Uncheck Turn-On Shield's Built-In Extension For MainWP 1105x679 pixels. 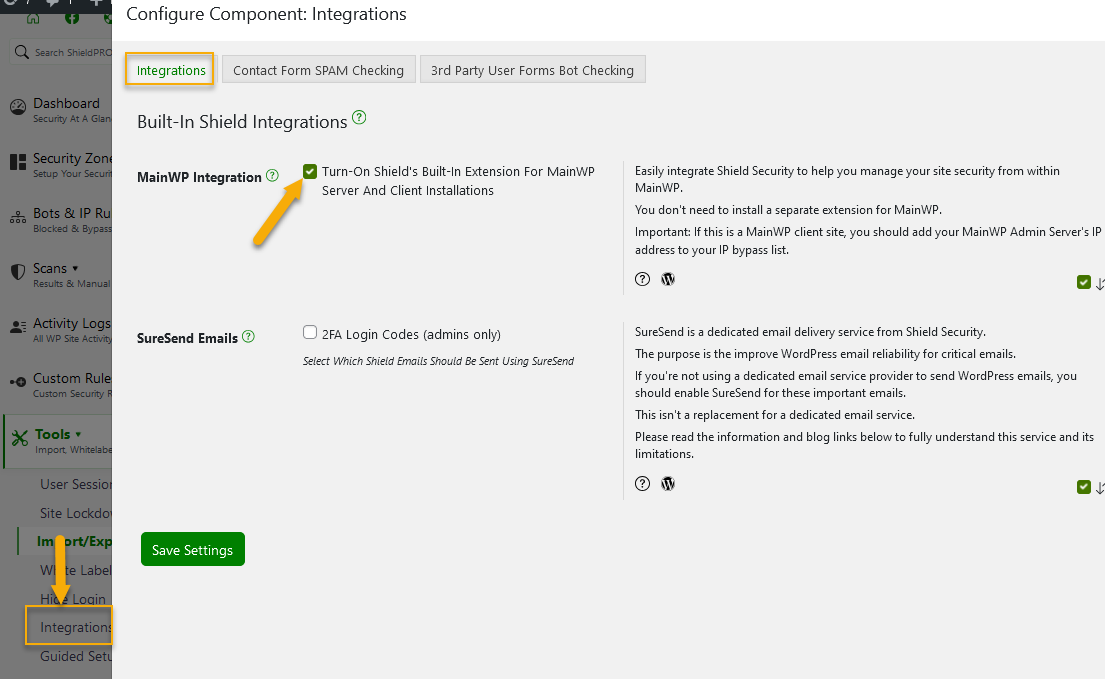point(309,171)
